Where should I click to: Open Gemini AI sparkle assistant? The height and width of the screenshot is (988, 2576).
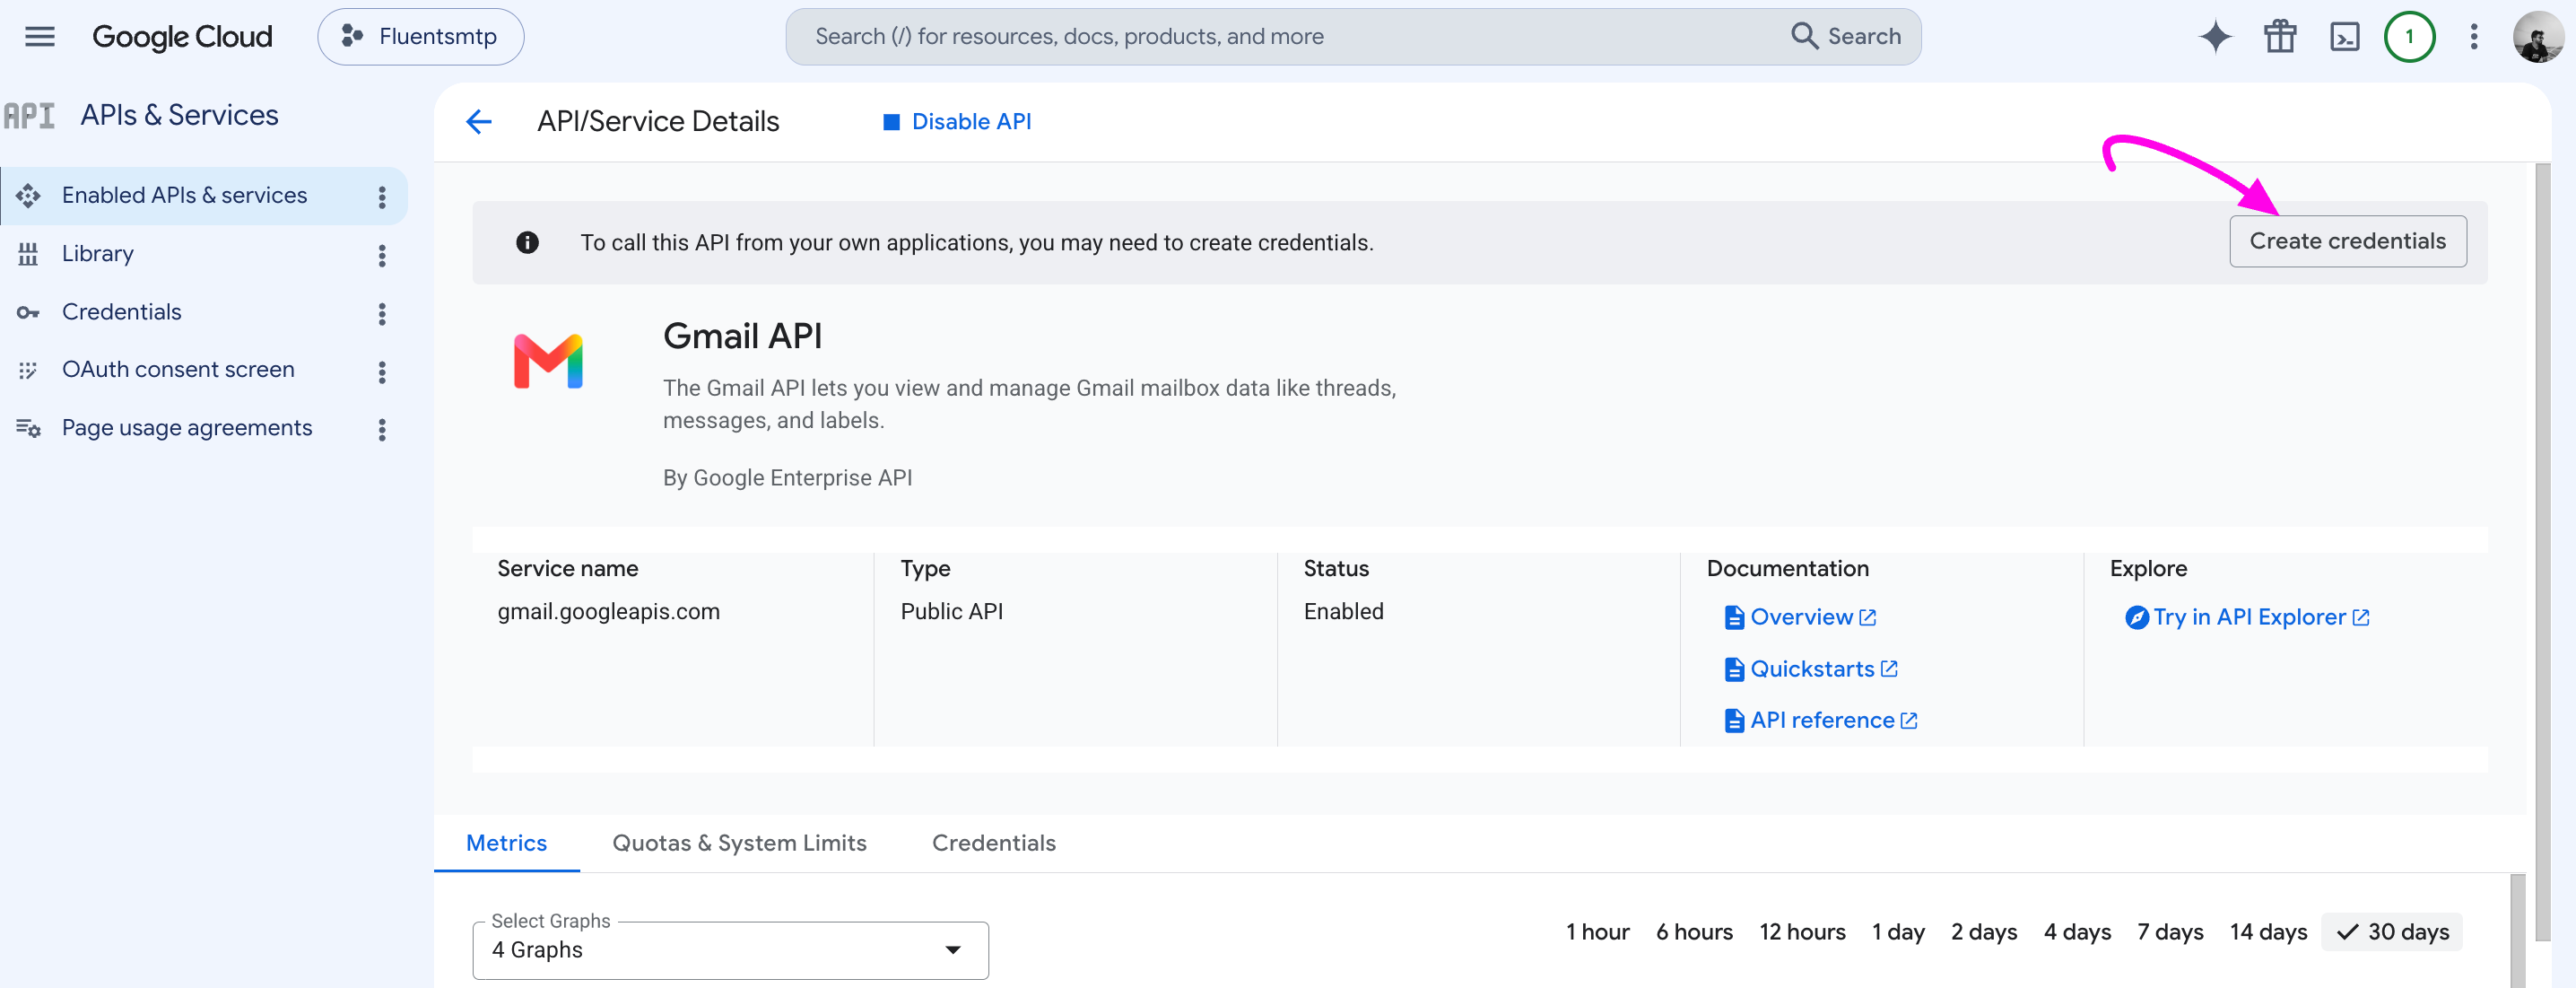pyautogui.click(x=2215, y=37)
